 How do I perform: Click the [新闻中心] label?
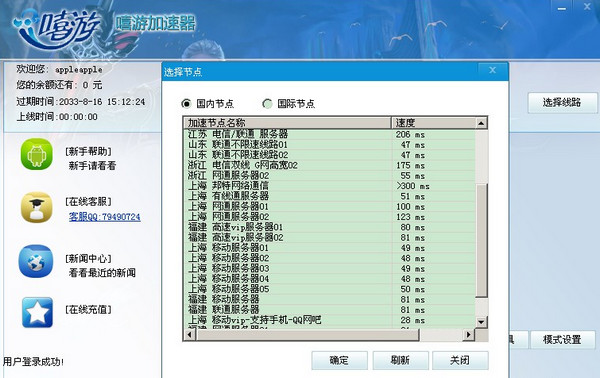89,259
